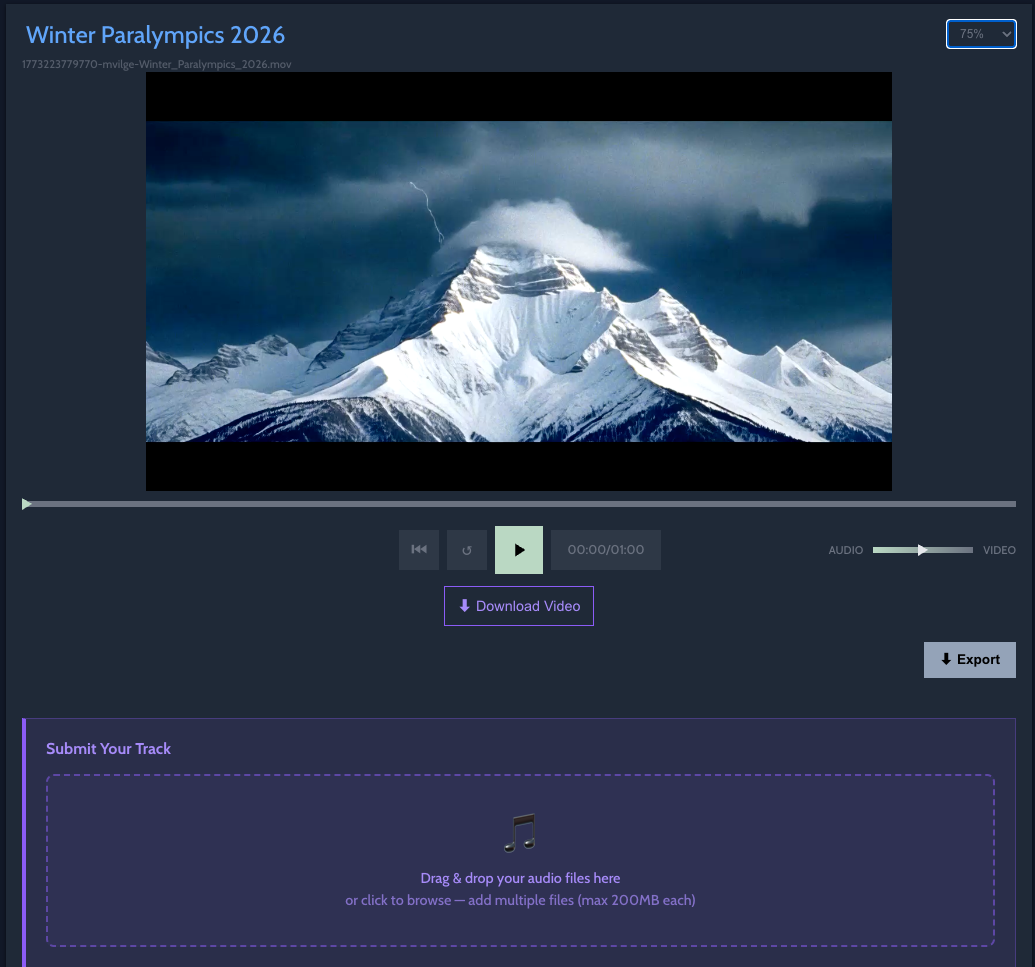
Task: Expand the Submit Your Track section header
Action: click(x=108, y=749)
